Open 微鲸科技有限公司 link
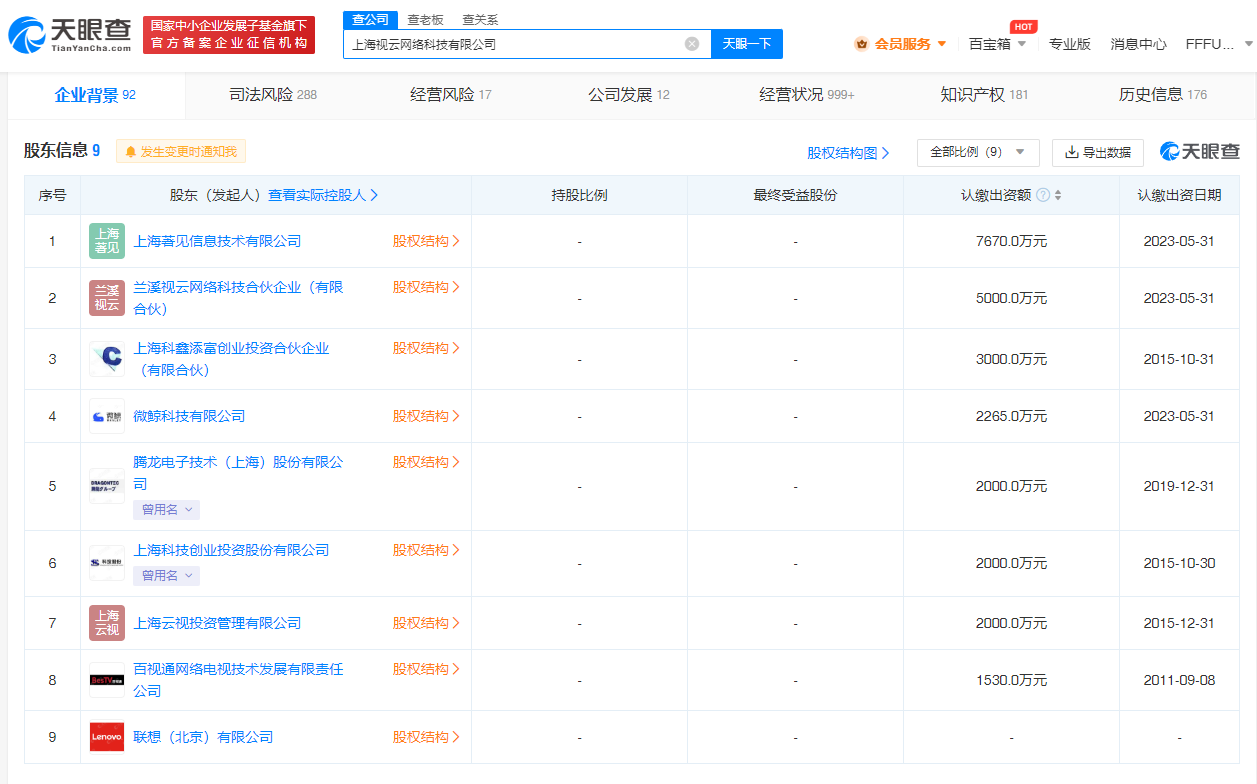Viewport: 1257px width, 784px height. (x=189, y=416)
